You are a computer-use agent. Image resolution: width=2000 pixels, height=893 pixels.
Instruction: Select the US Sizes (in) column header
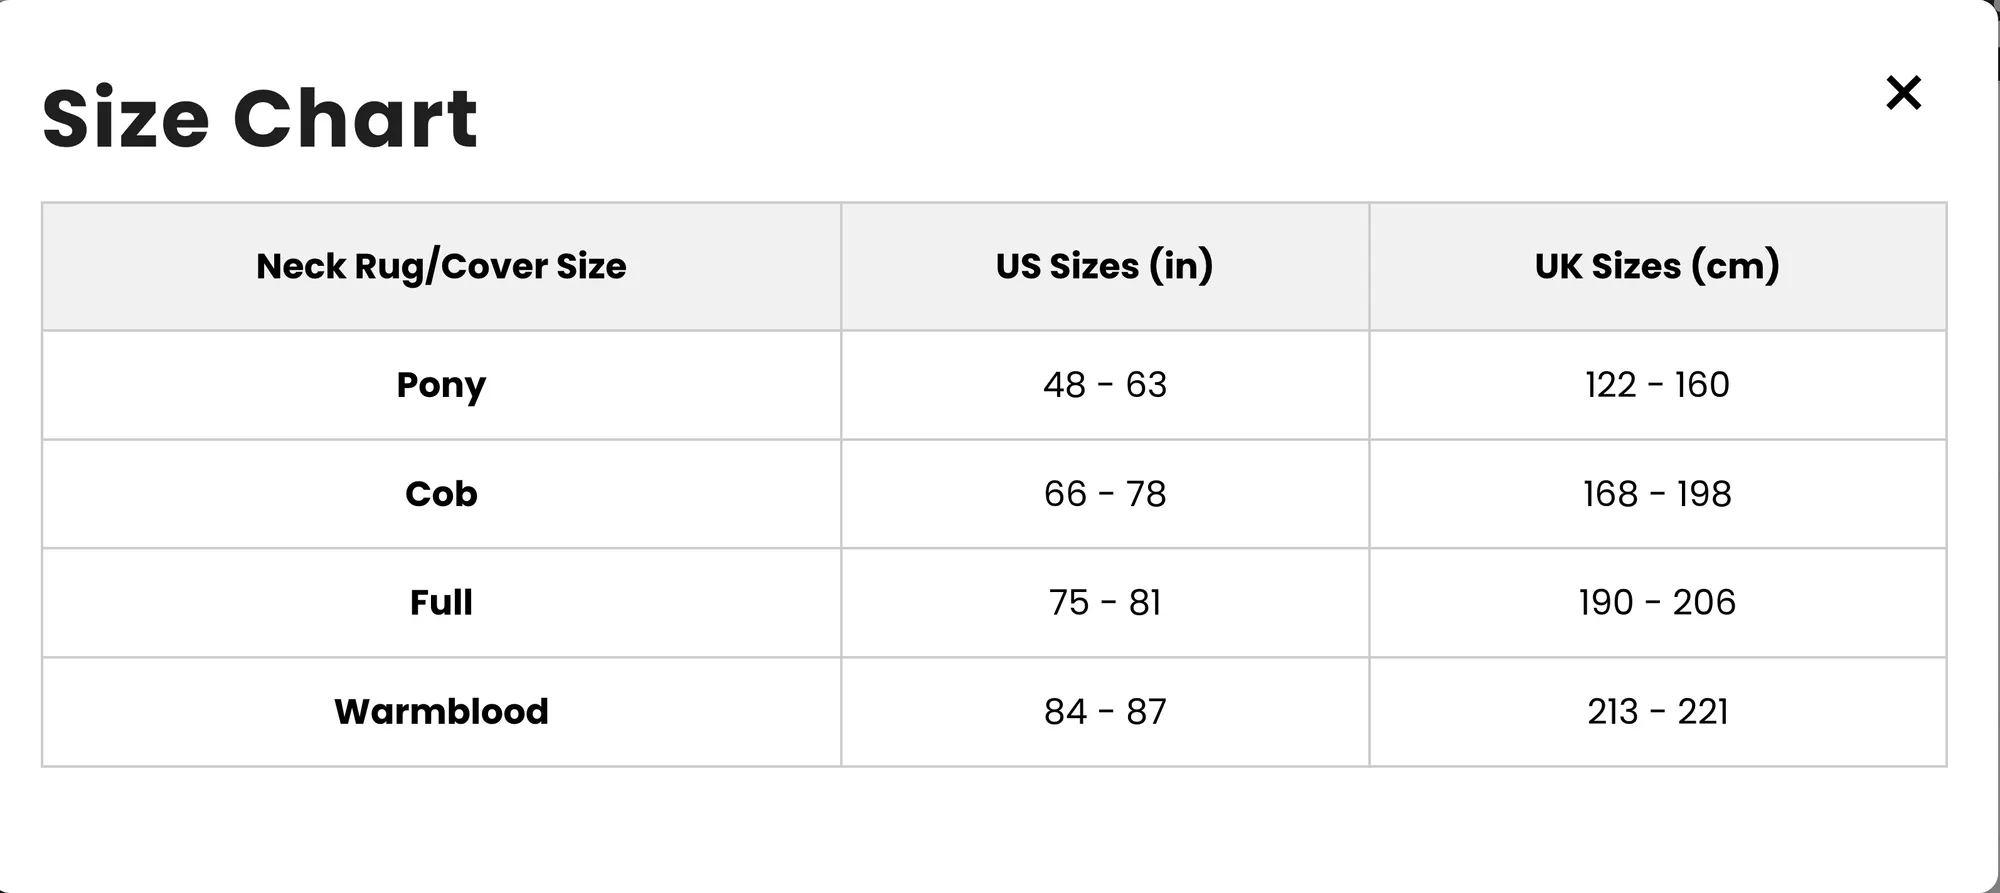(1105, 266)
